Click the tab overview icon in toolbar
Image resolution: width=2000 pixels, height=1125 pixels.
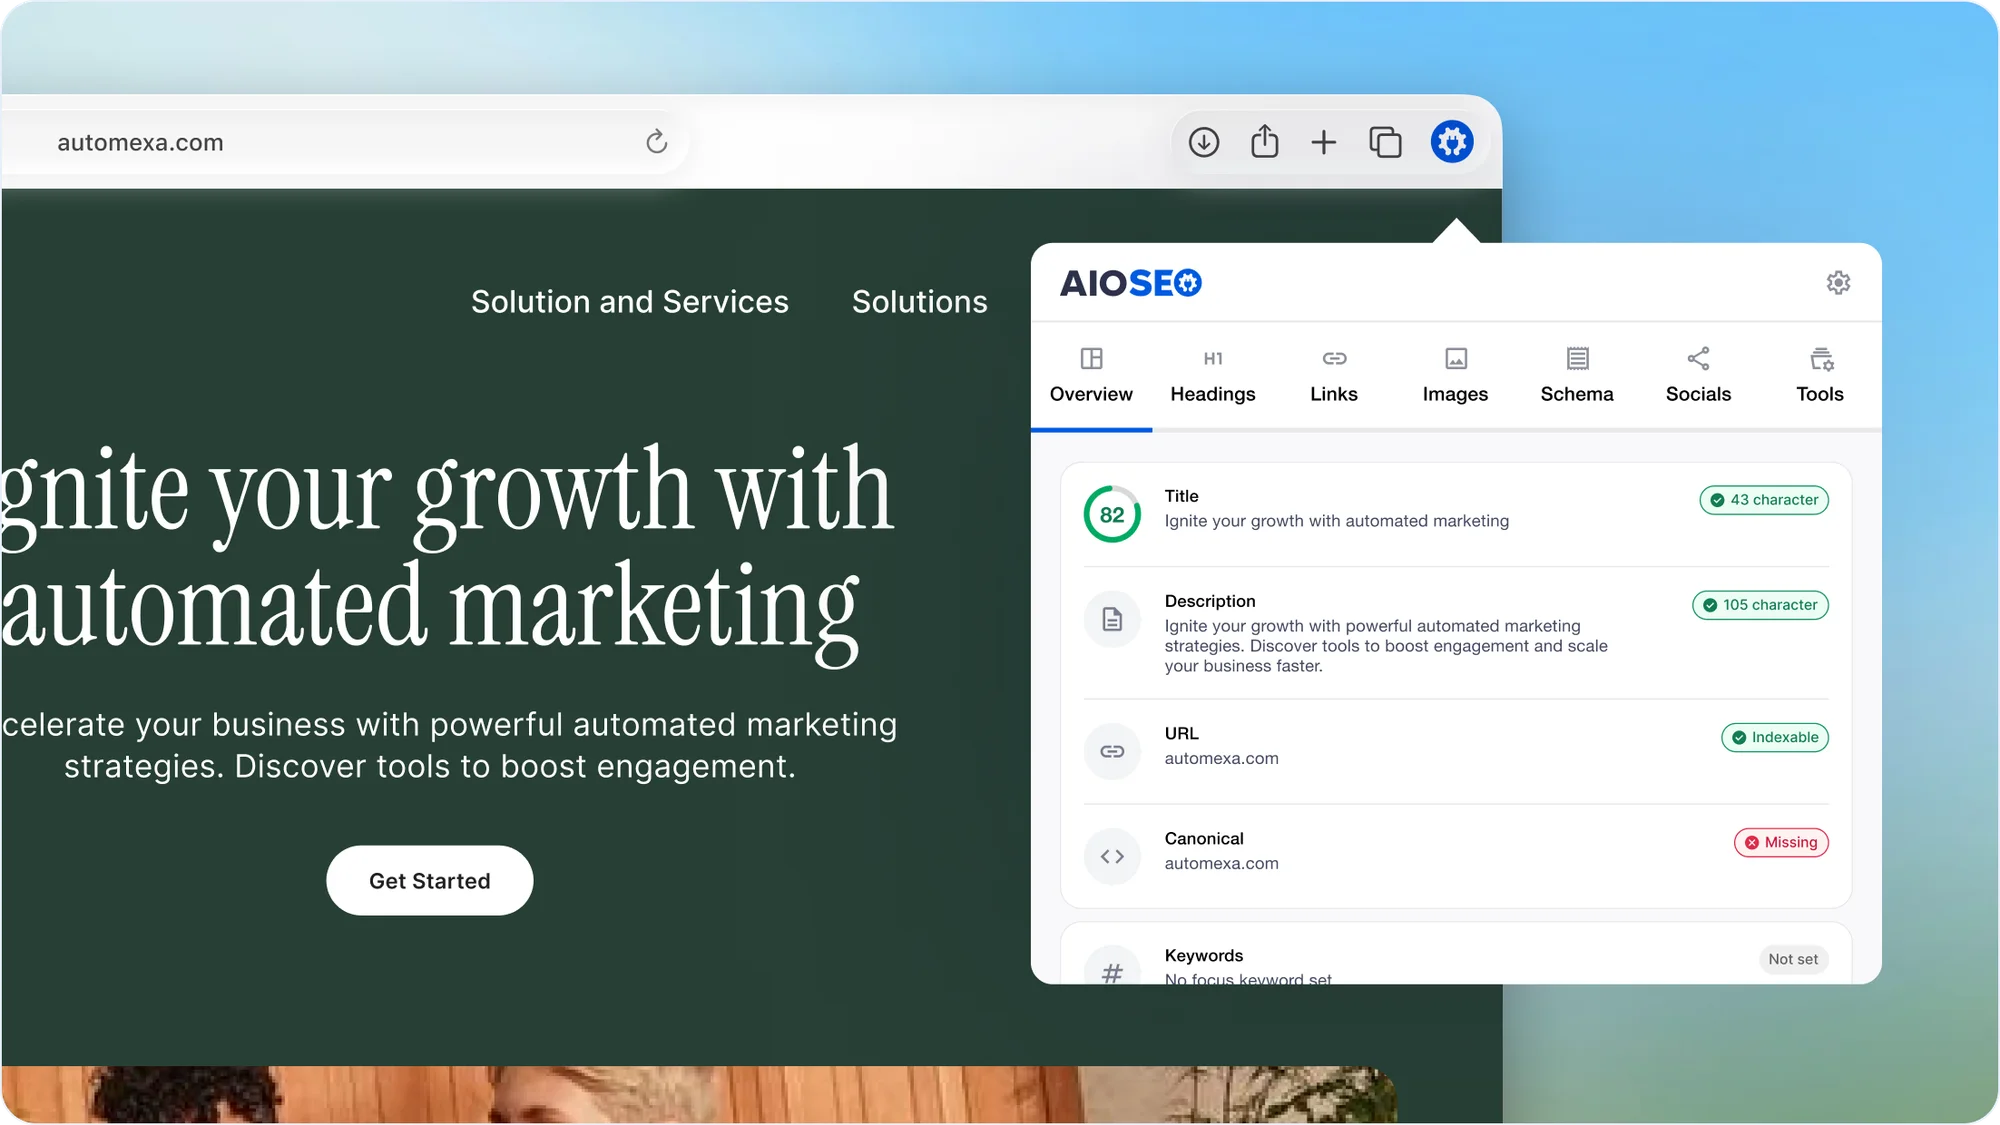click(x=1385, y=141)
